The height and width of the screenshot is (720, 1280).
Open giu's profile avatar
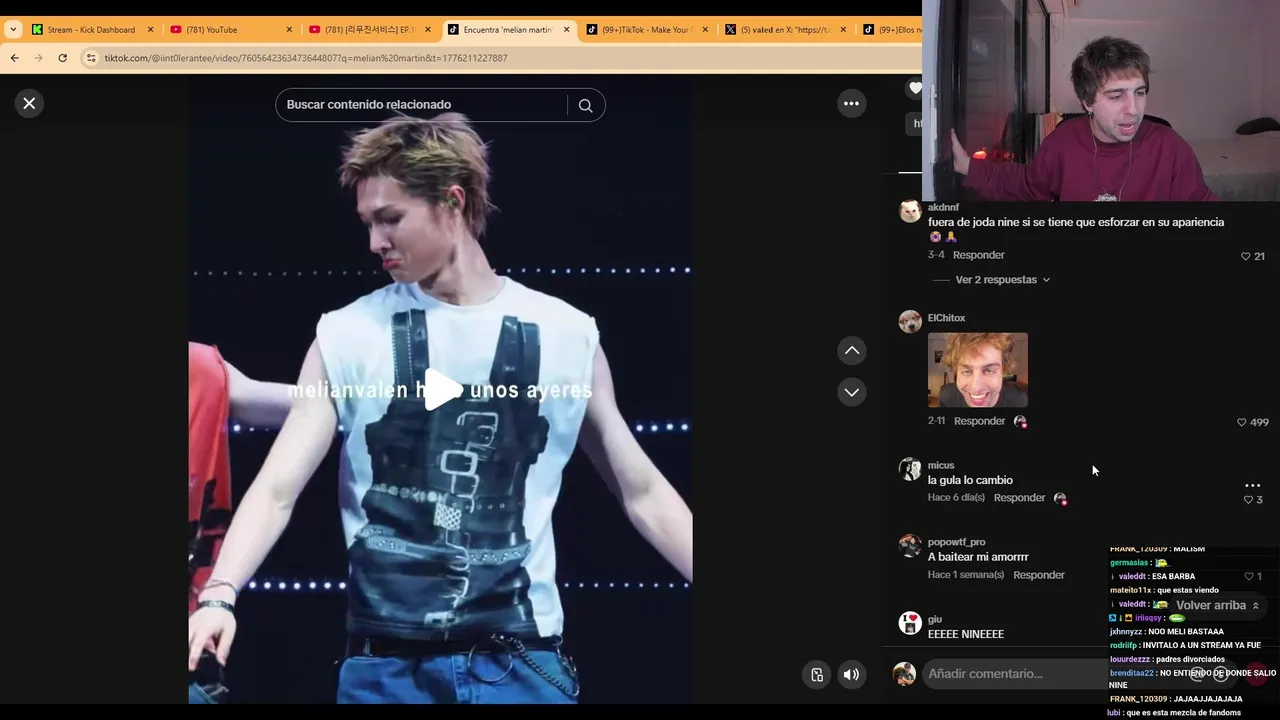click(x=910, y=623)
